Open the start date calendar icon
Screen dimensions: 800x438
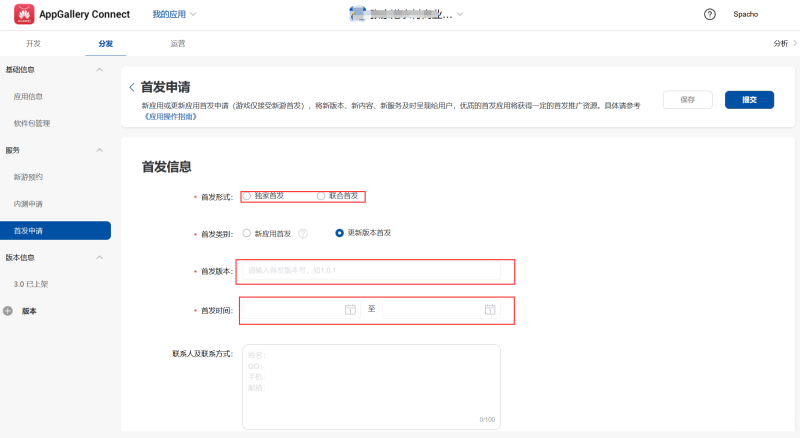coord(350,309)
